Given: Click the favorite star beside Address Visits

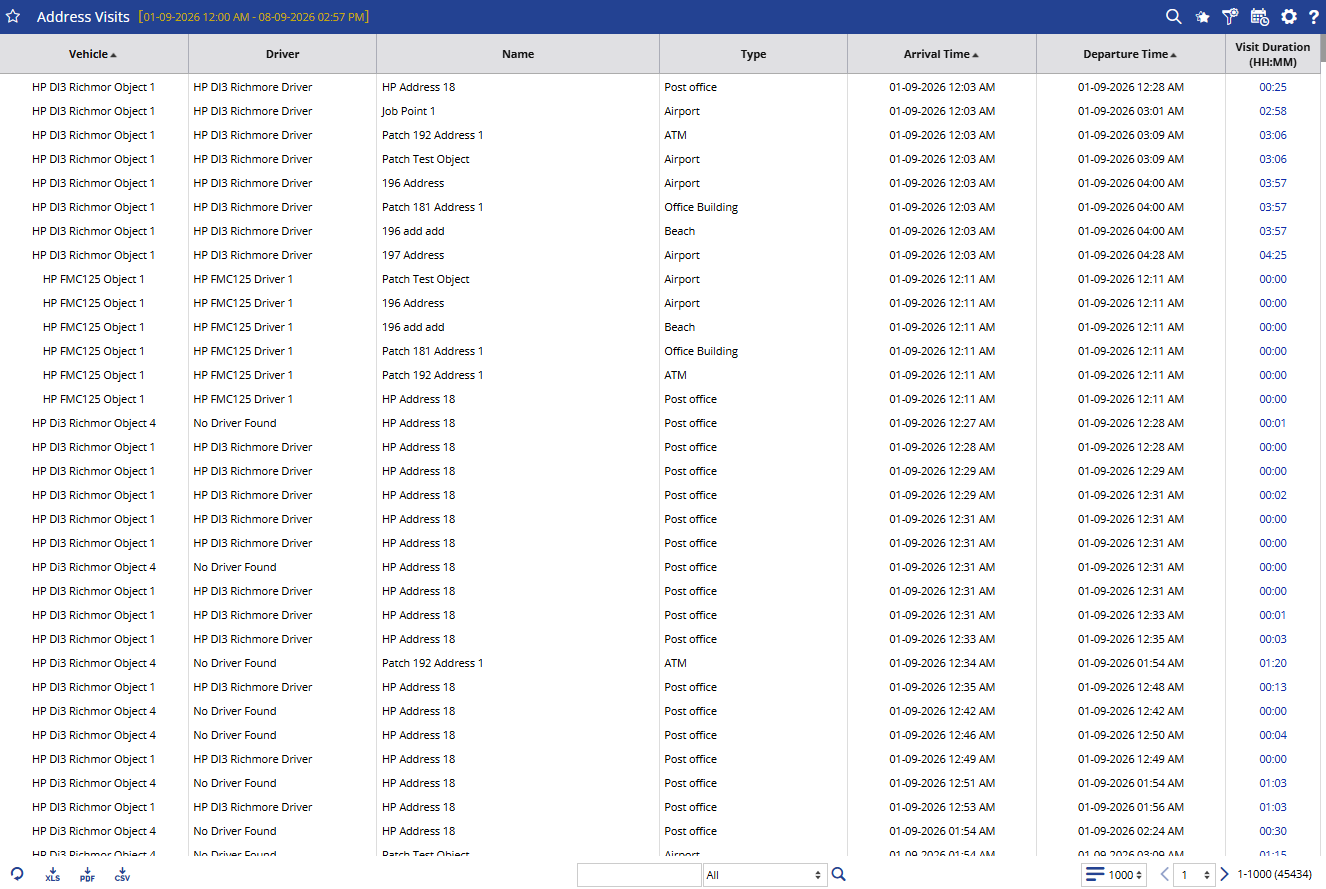Looking at the screenshot, I should tap(13, 17).
